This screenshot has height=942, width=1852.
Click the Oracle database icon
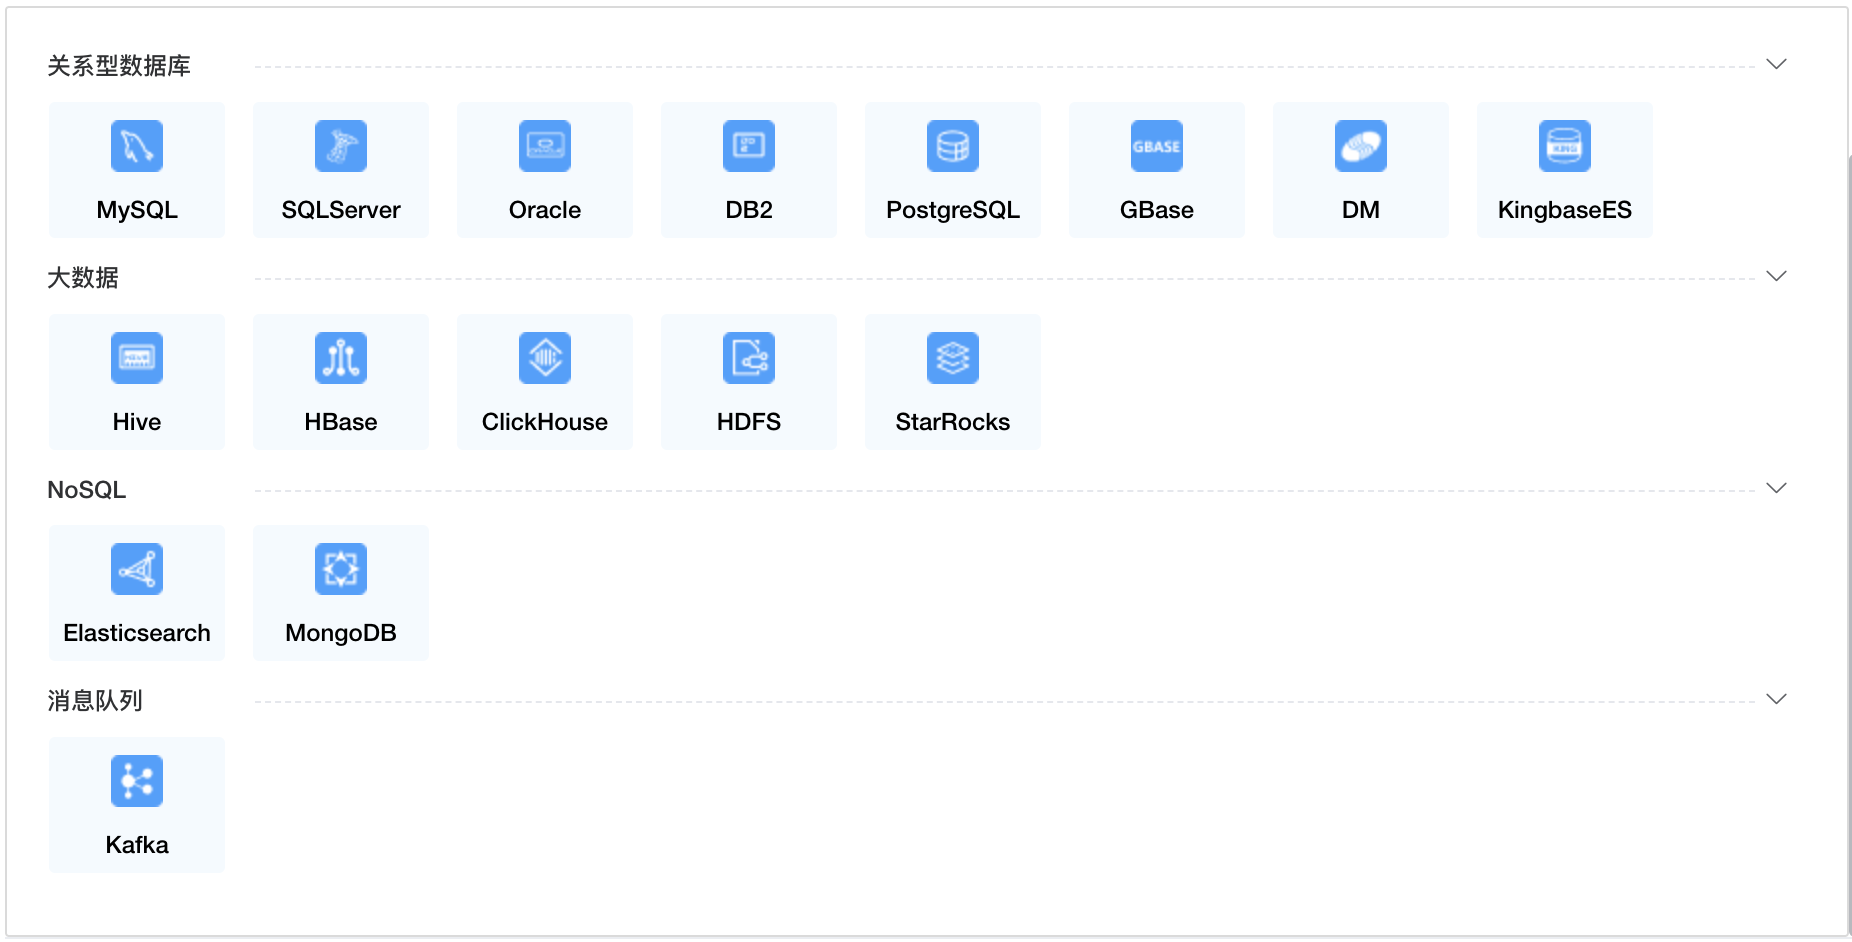click(x=545, y=147)
